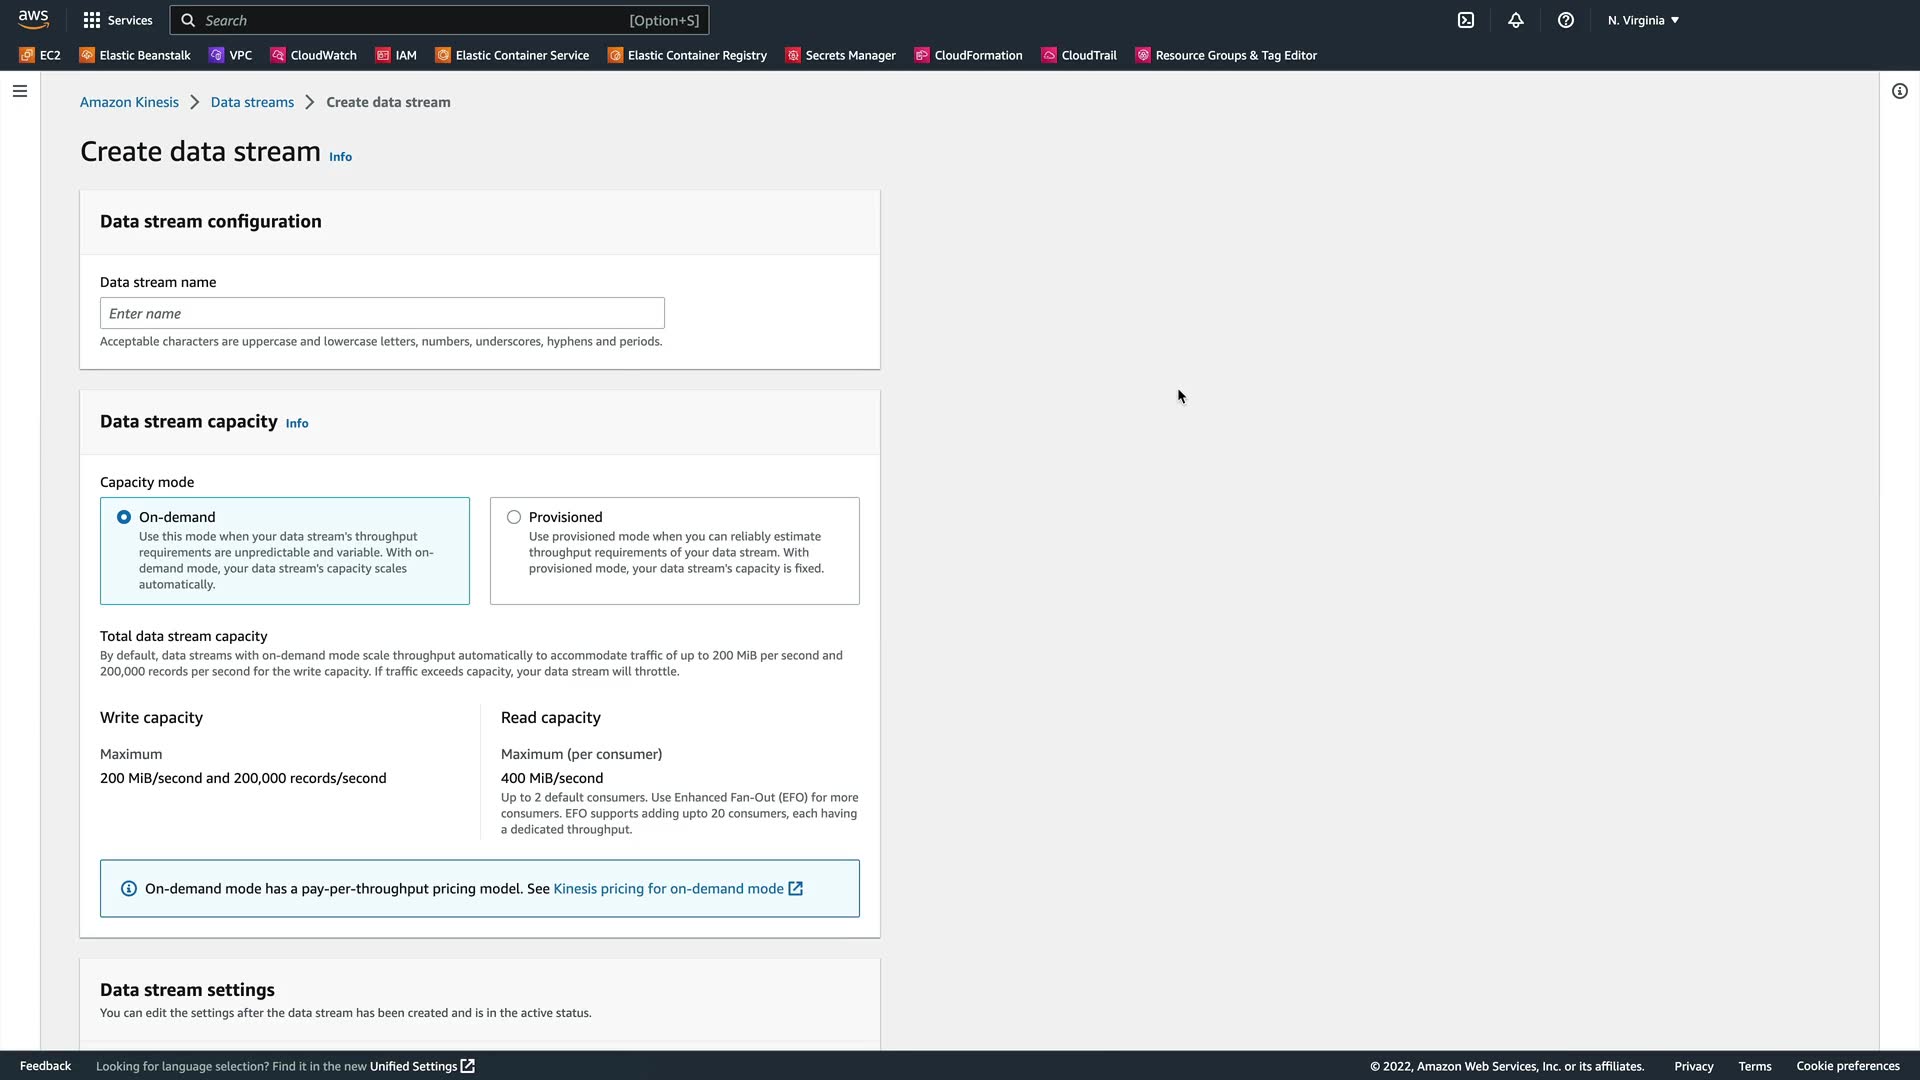Open the AWS CloudShell icon

pos(1466,20)
